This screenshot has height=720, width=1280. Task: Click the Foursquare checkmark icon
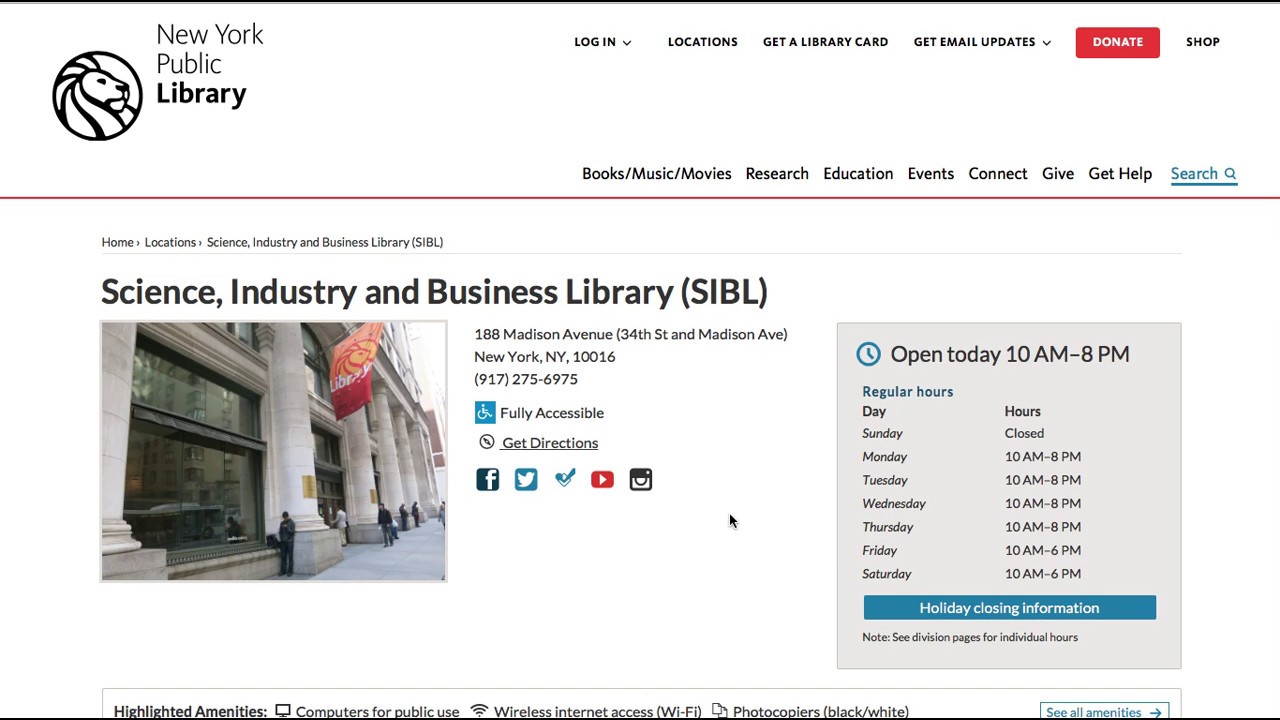tap(565, 479)
